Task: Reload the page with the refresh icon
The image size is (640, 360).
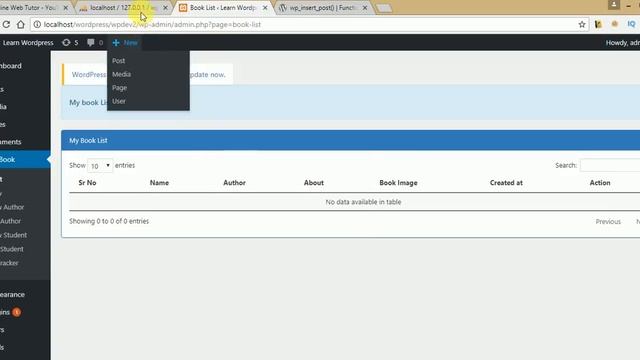Action: point(6,24)
